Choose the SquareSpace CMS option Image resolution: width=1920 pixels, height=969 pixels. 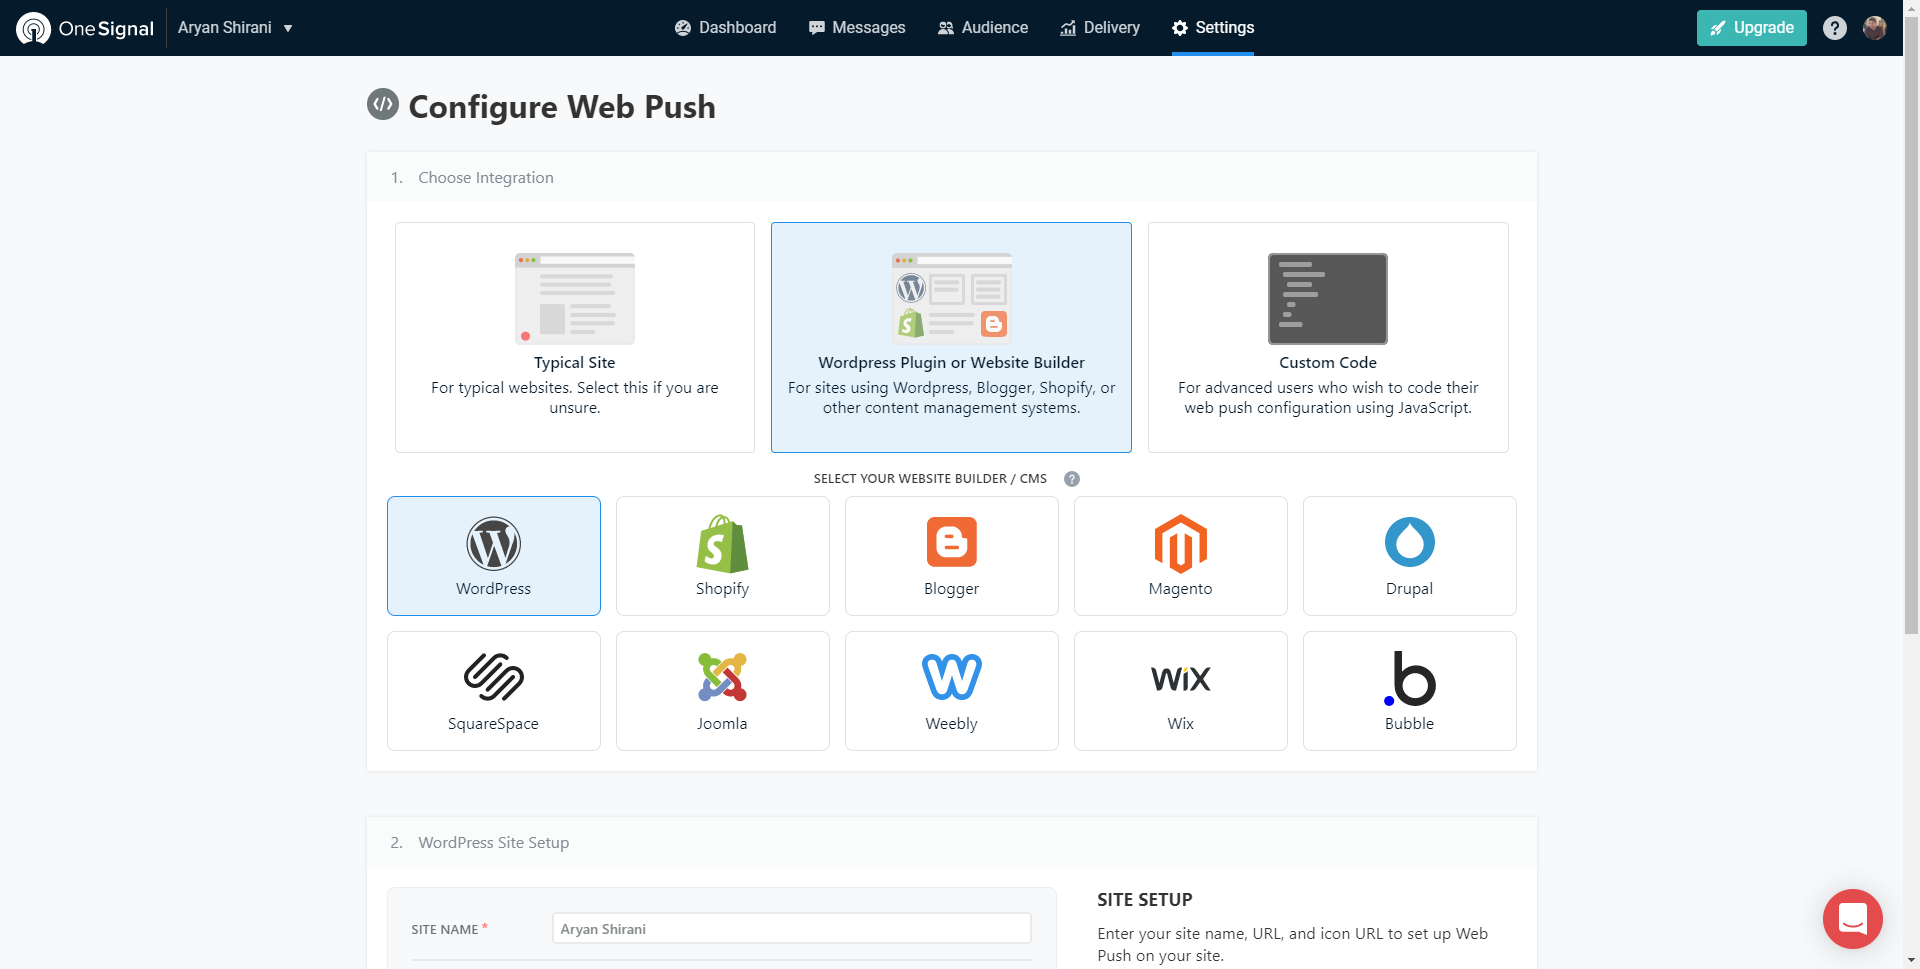pyautogui.click(x=494, y=691)
